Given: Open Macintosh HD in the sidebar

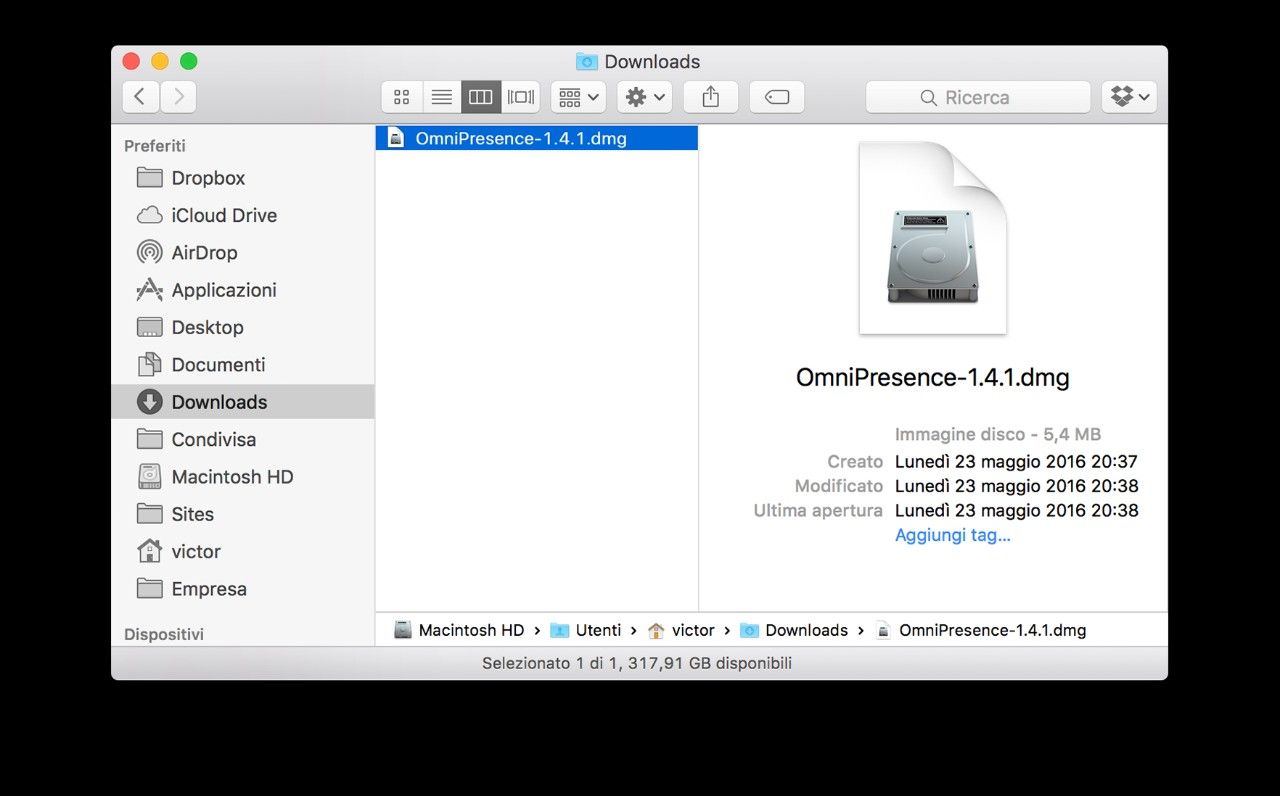Looking at the screenshot, I should [243, 477].
